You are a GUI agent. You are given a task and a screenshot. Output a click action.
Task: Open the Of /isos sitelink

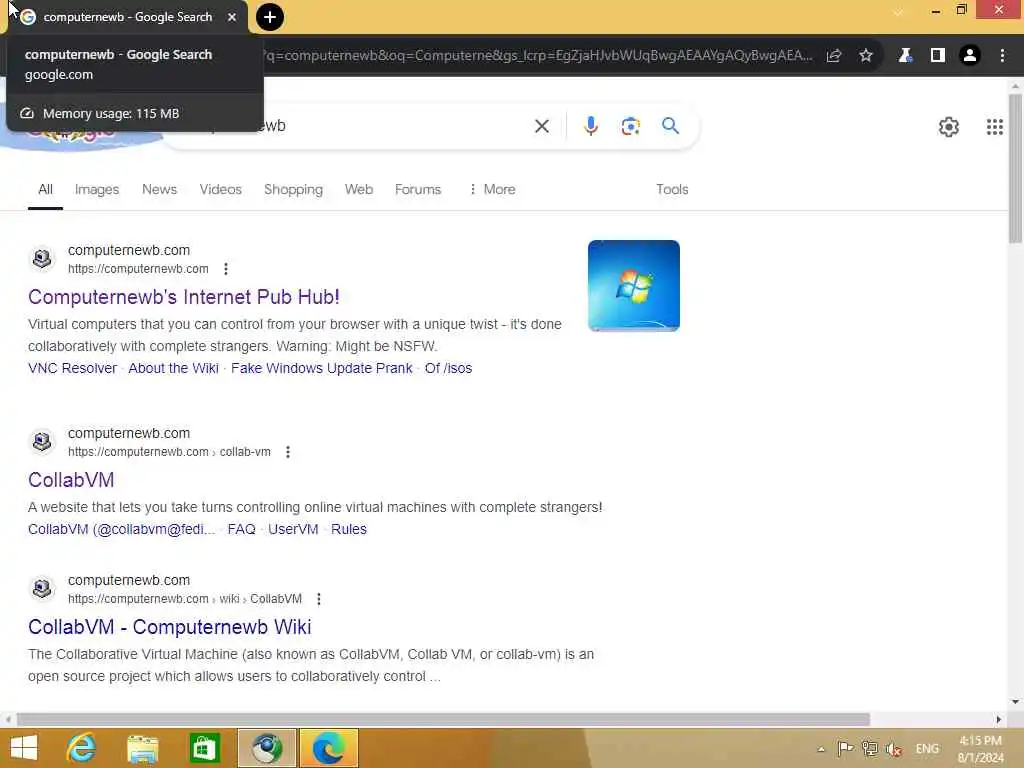[x=448, y=368]
